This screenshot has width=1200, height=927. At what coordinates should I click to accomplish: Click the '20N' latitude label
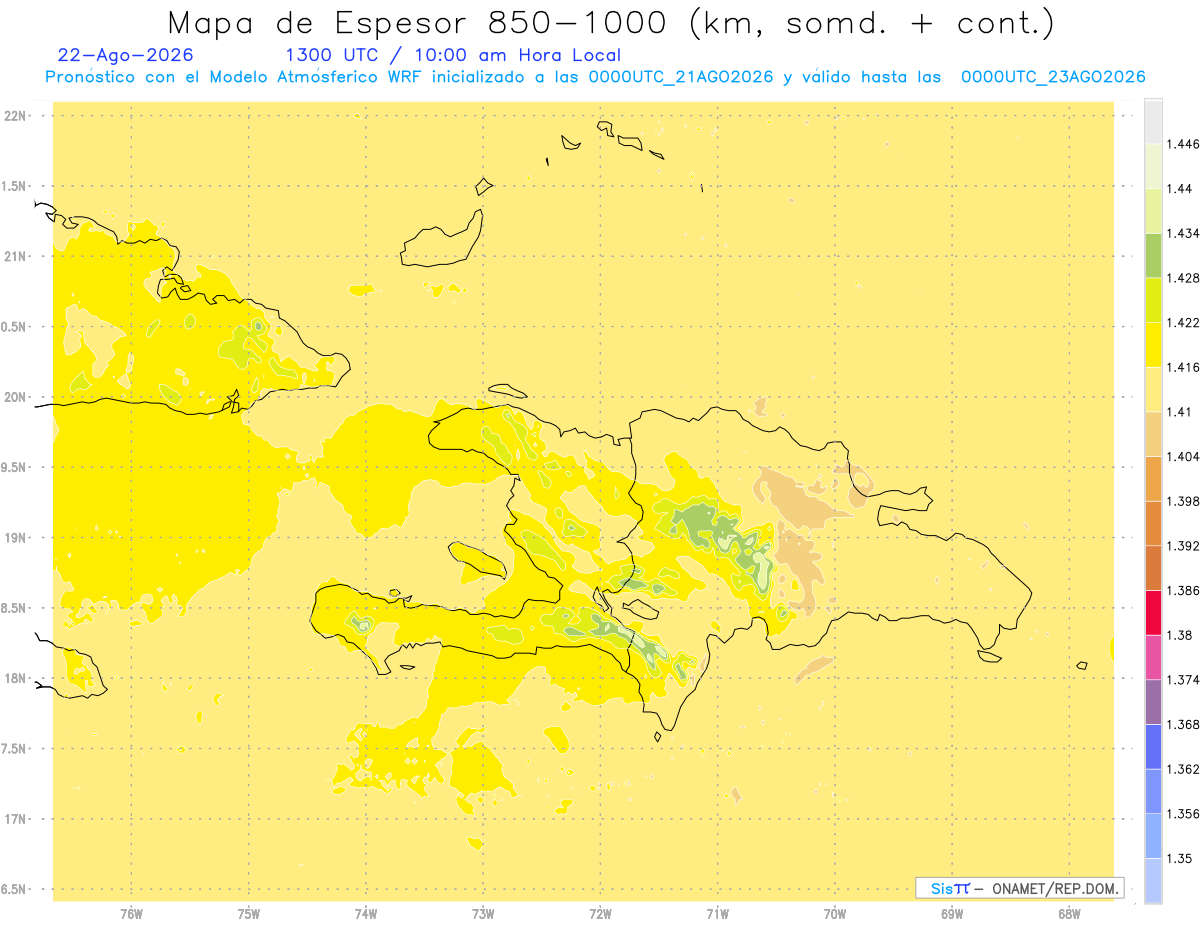(17, 397)
